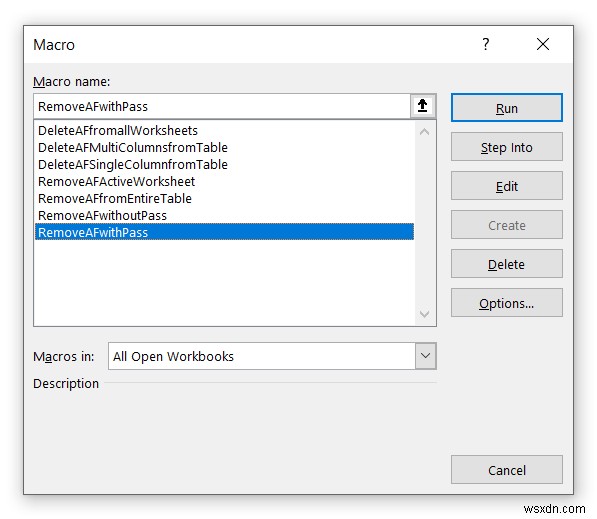The height and width of the screenshot is (519, 597).
Task: Delete the selected macro
Action: pyautogui.click(x=507, y=264)
